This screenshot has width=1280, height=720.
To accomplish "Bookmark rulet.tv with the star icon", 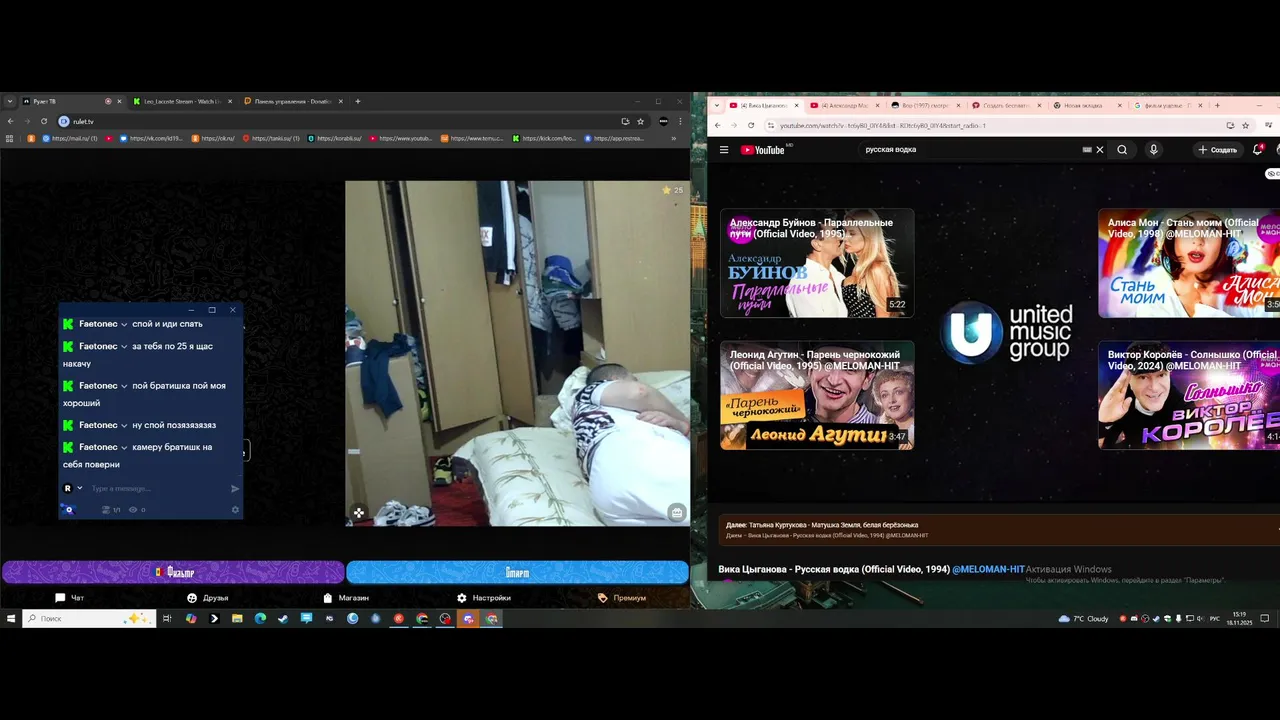I will coord(641,121).
